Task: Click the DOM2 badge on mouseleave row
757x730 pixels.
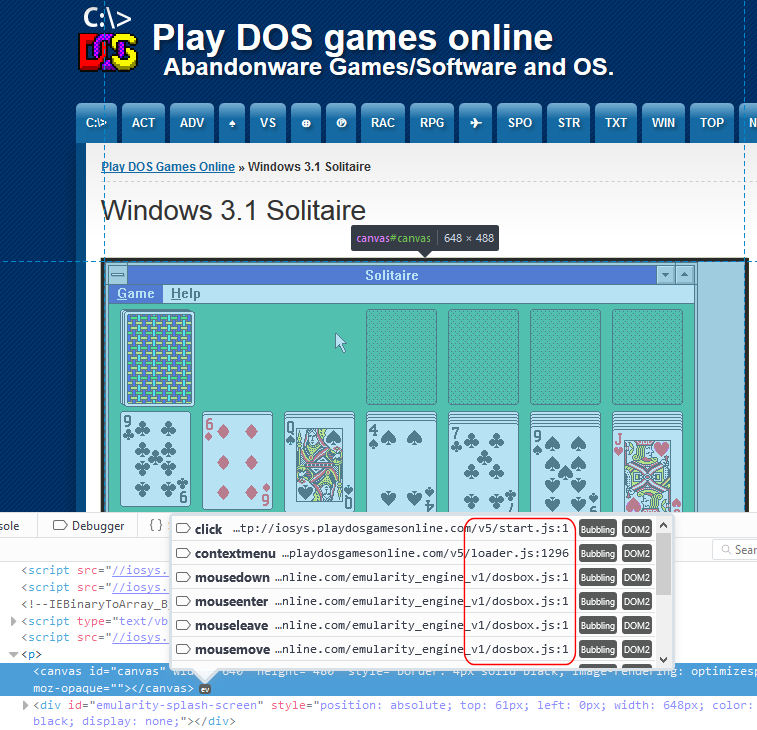Action: (637, 626)
